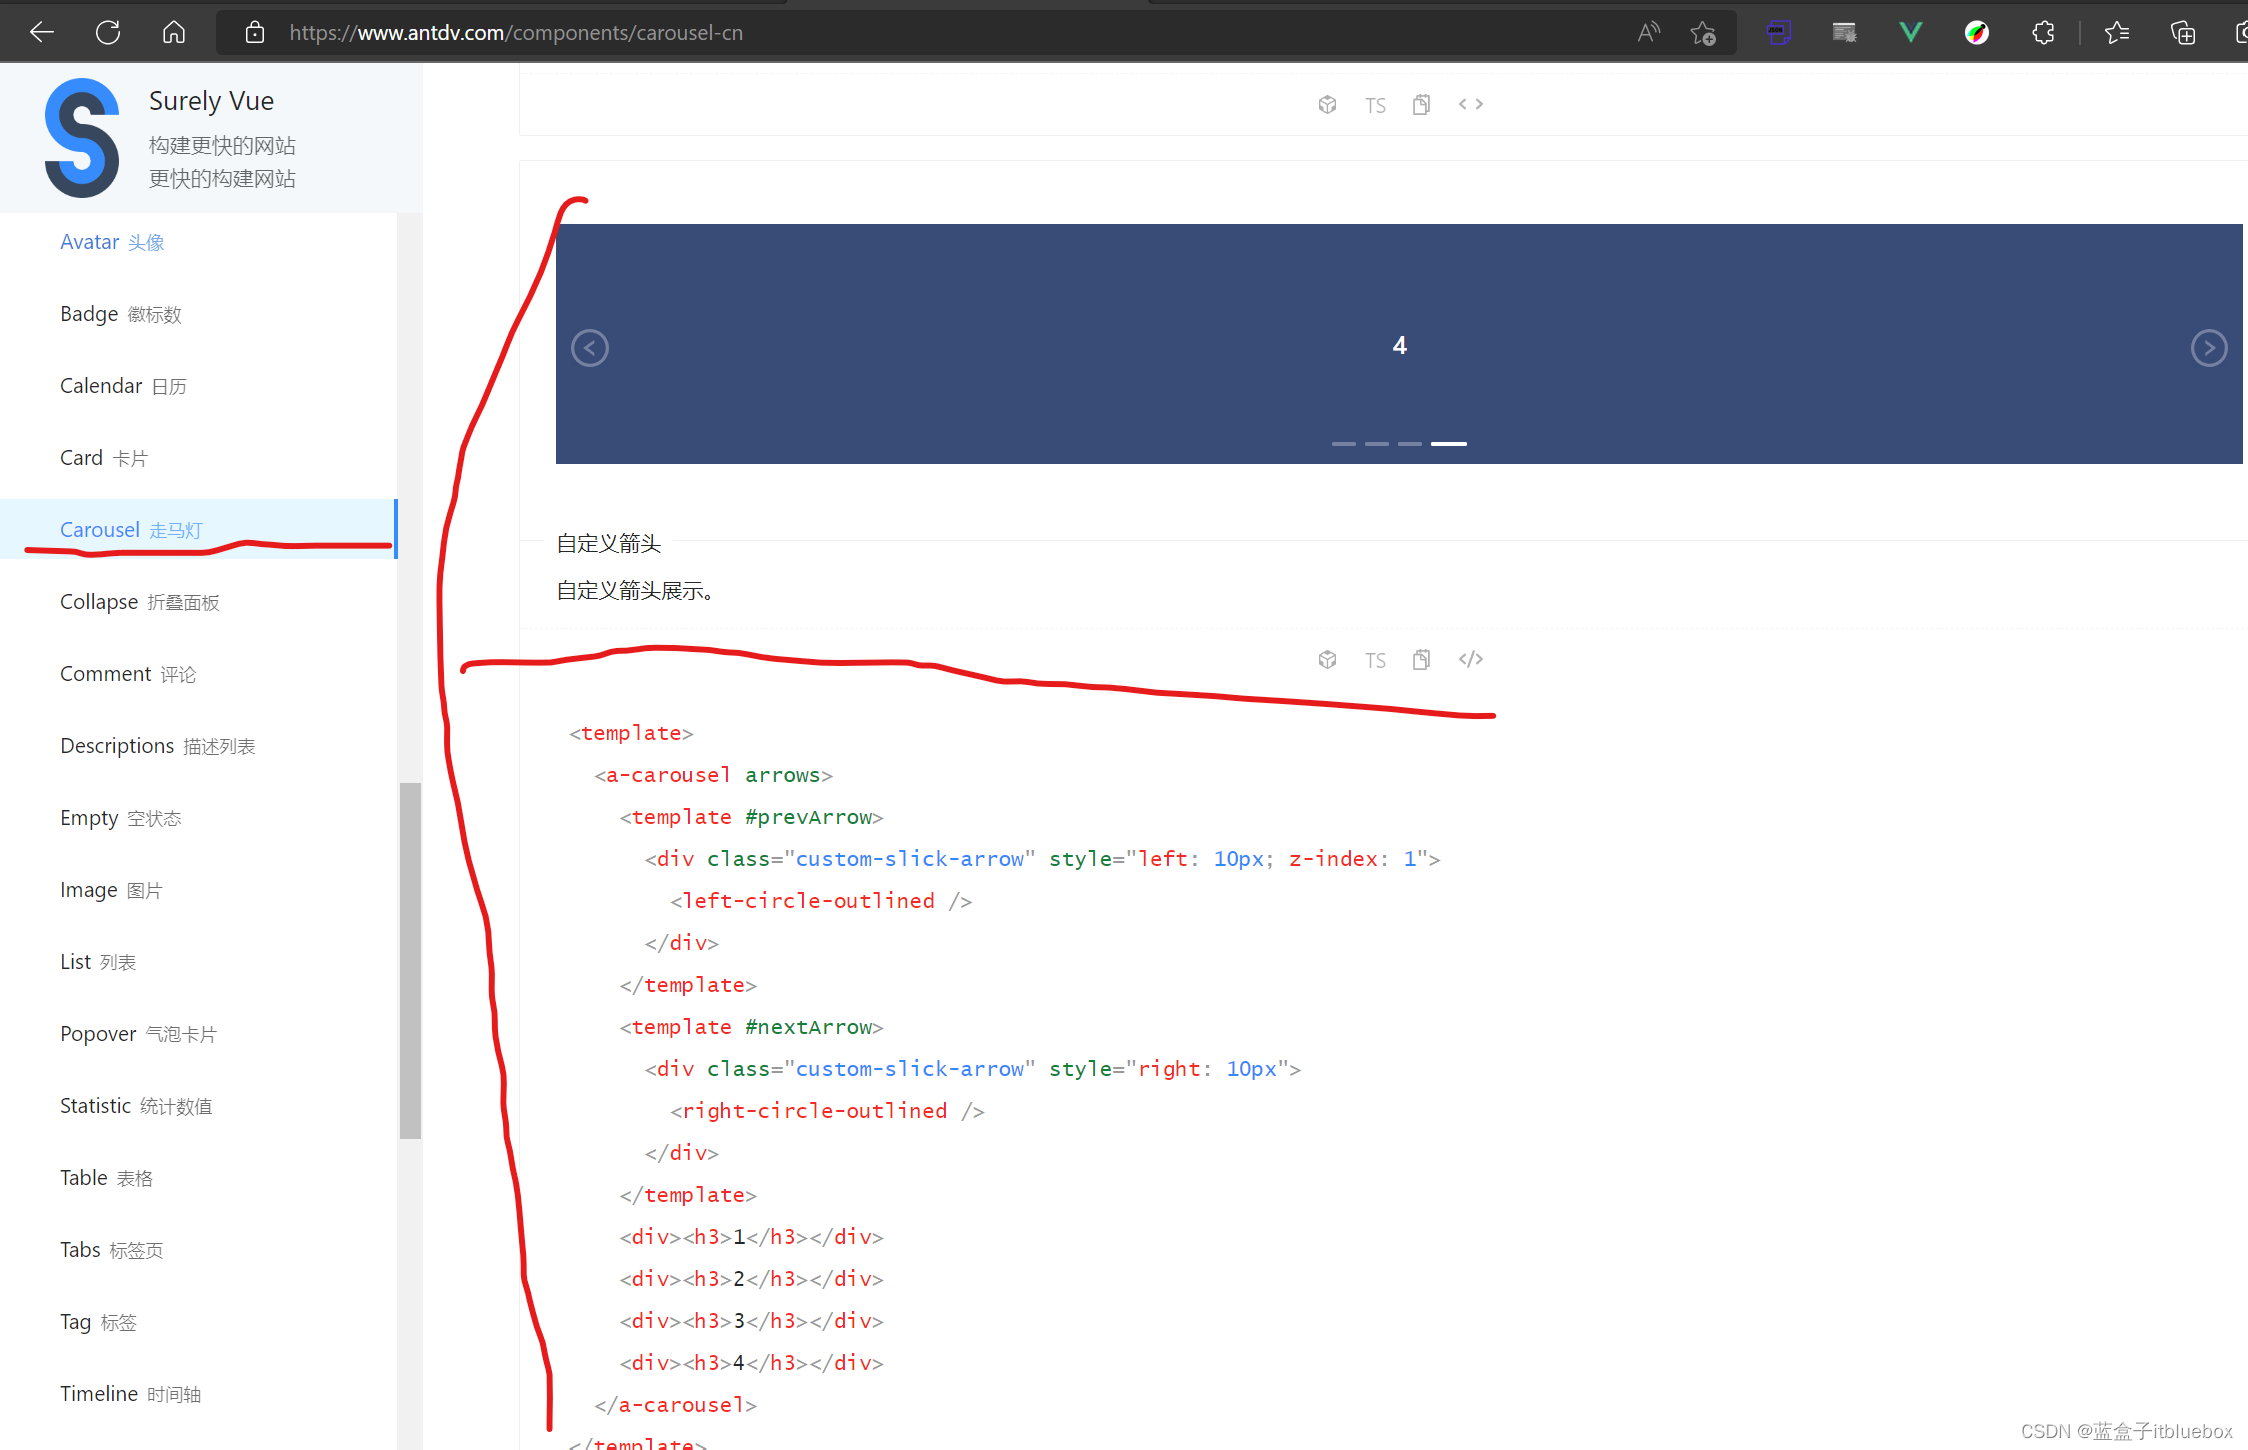Viewport: 2248px width, 1450px height.
Task: Click the previous arrow on the carousel
Action: pyautogui.click(x=590, y=348)
